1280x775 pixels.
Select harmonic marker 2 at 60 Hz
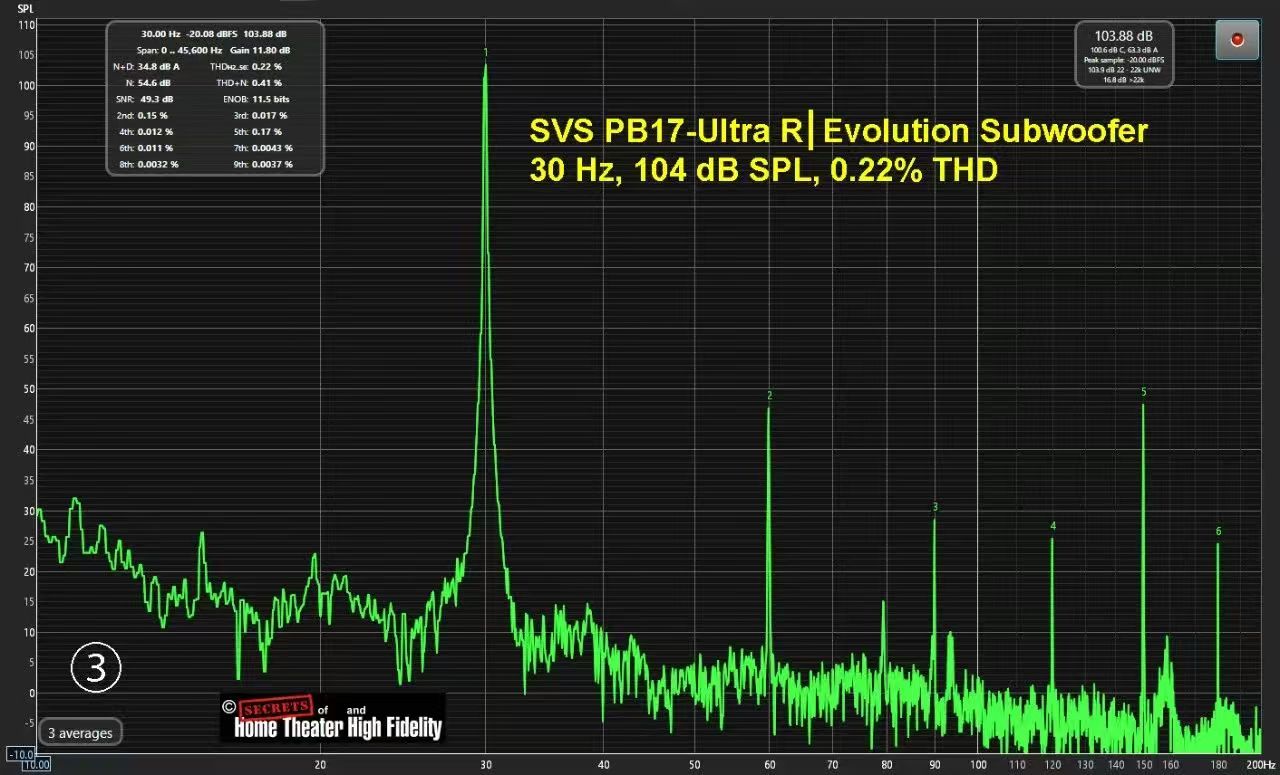point(769,396)
